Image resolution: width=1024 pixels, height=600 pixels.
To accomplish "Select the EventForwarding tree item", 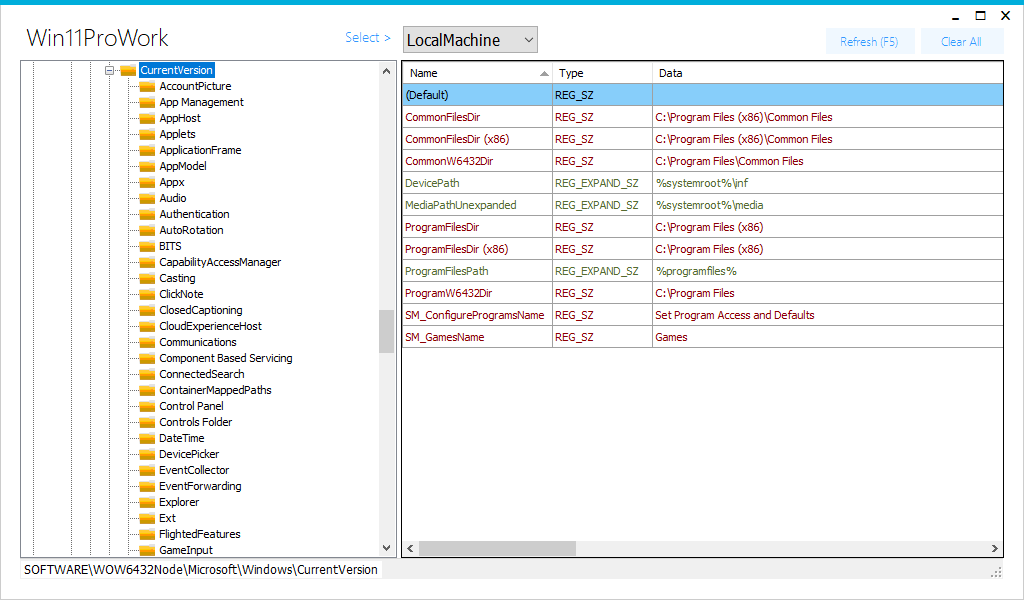I will click(x=200, y=486).
